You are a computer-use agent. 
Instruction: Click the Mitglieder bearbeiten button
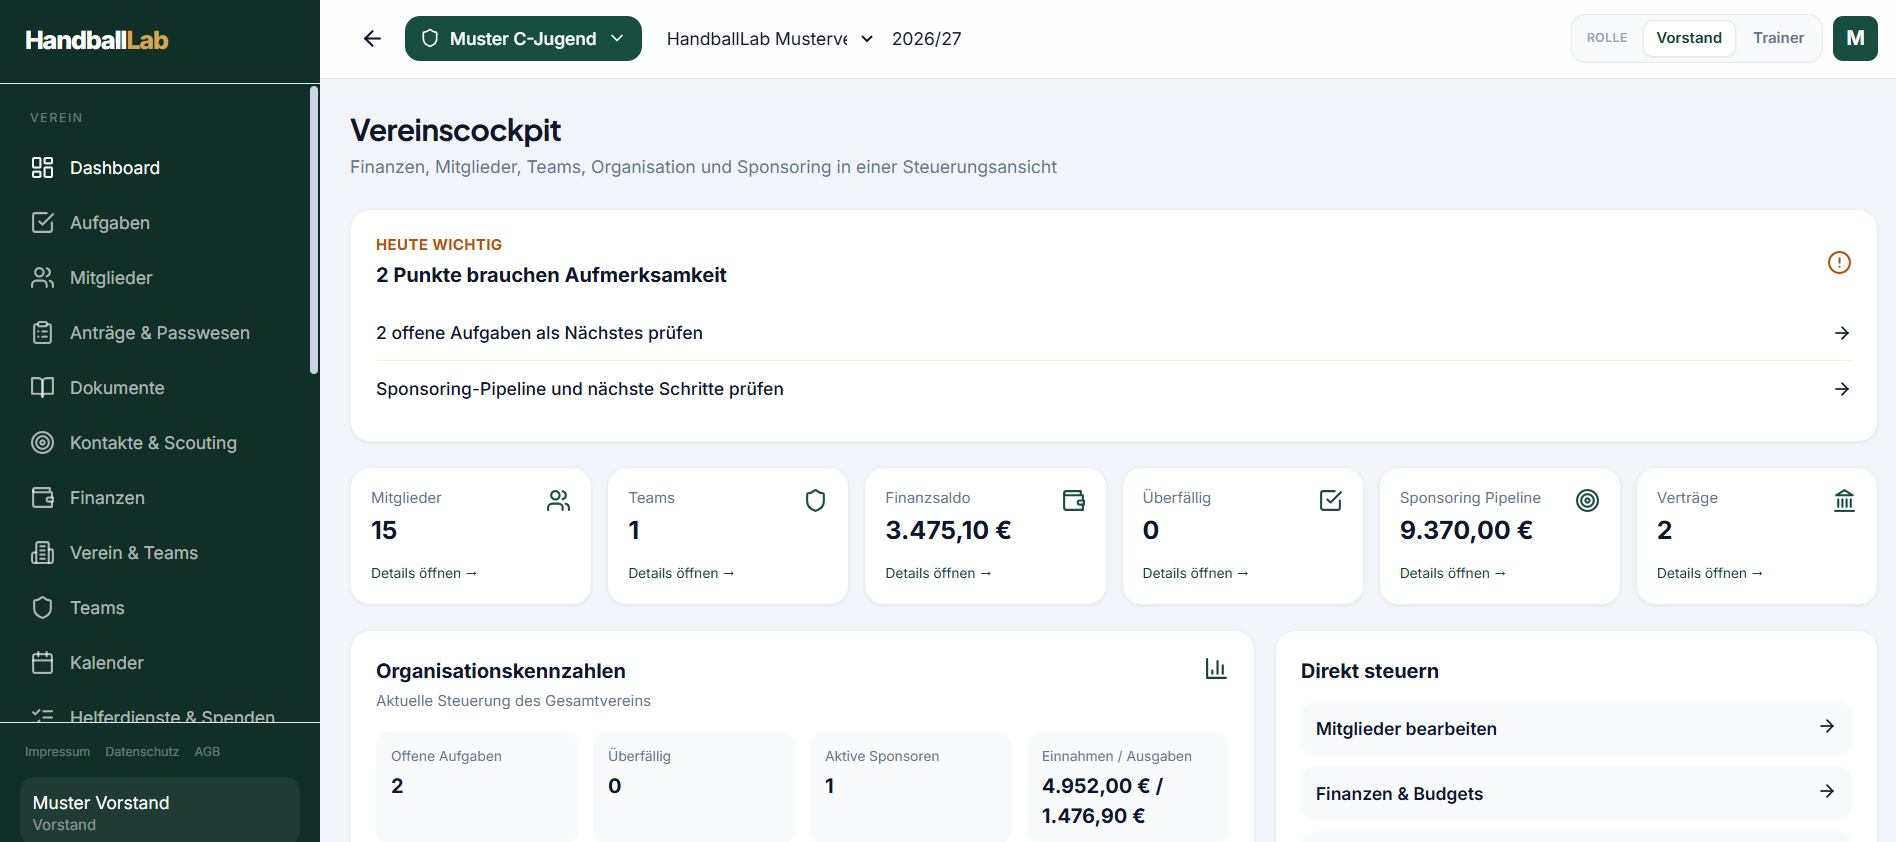tap(1576, 729)
